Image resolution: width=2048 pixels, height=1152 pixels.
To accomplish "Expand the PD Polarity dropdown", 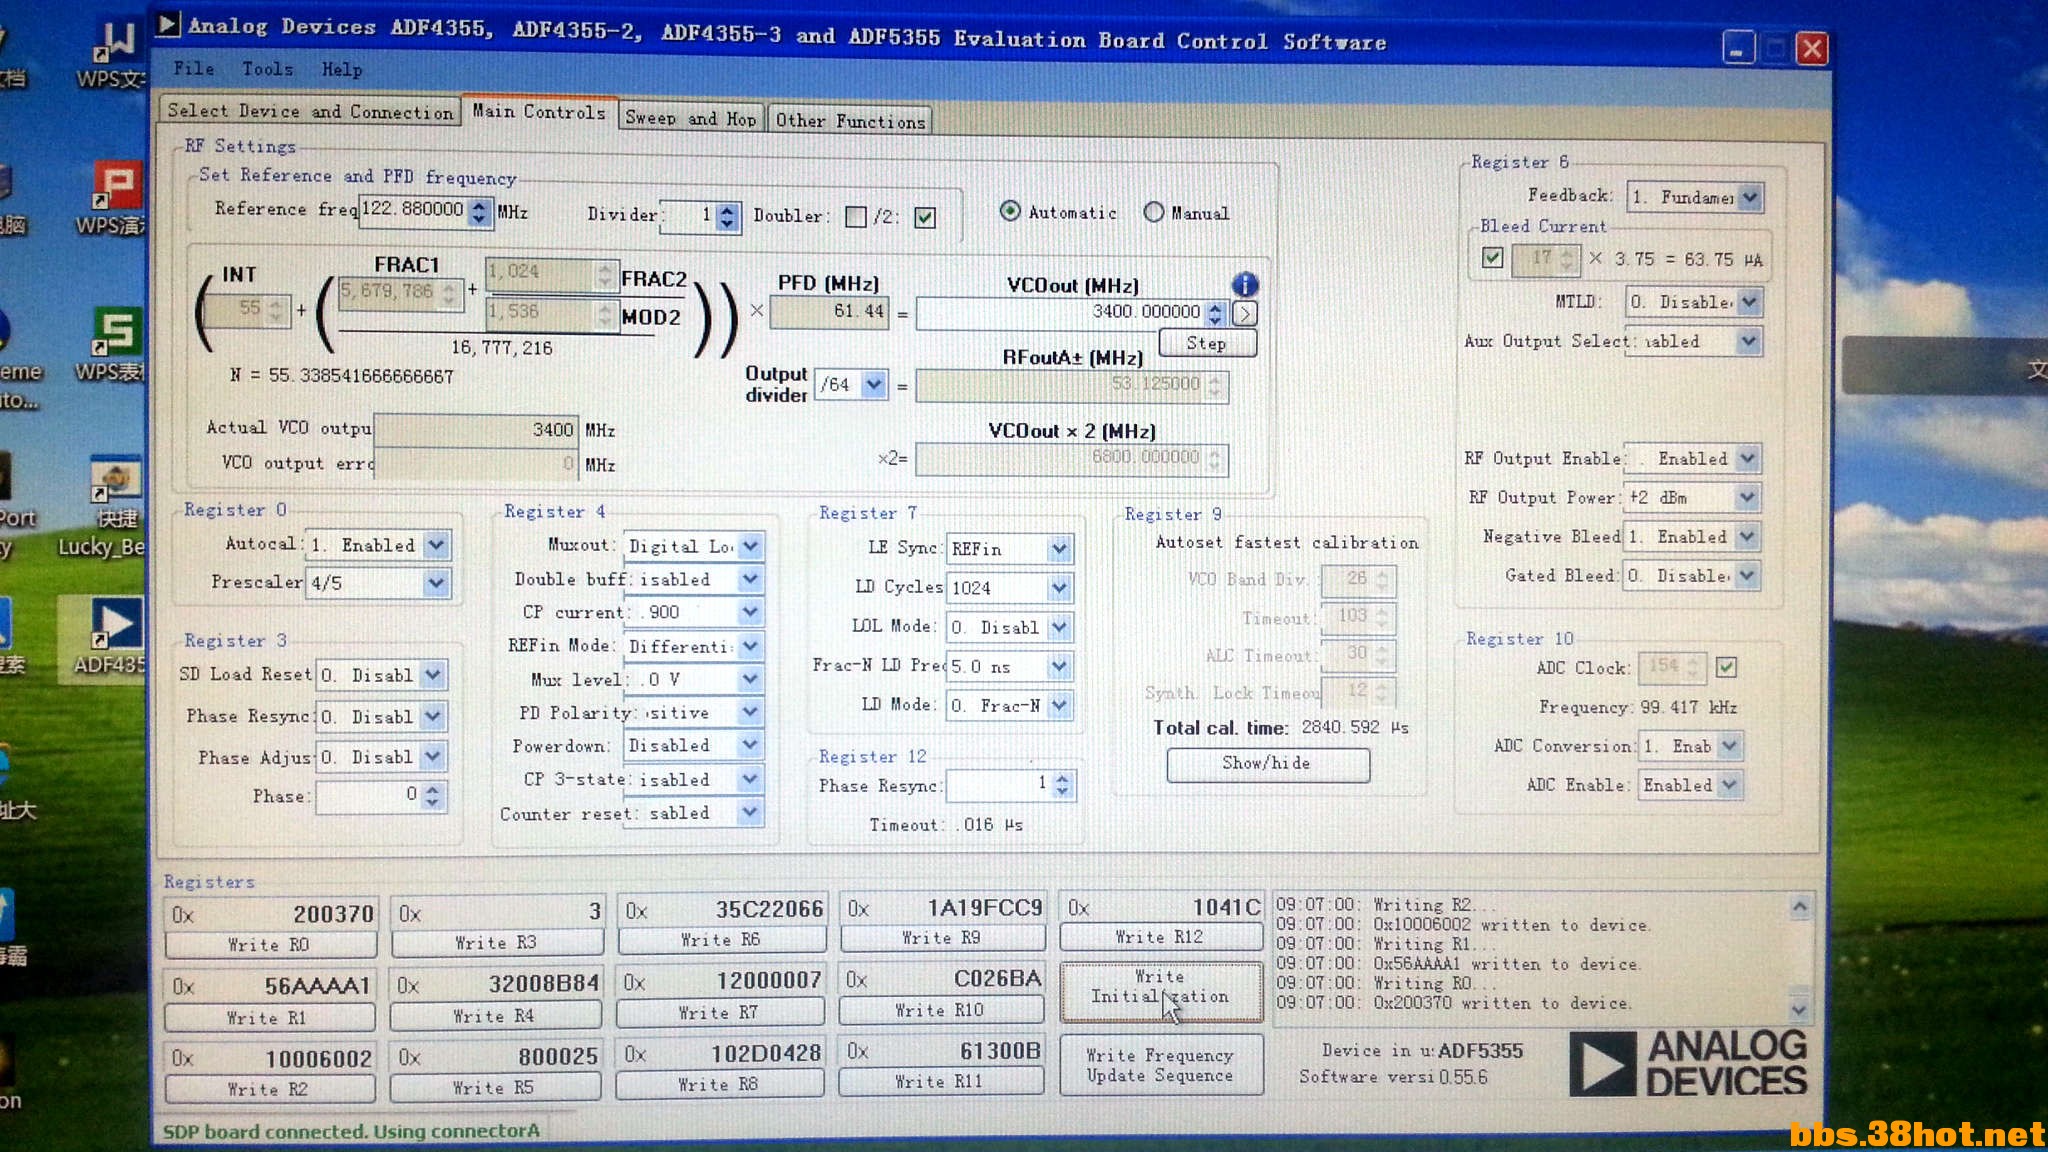I will pos(750,712).
